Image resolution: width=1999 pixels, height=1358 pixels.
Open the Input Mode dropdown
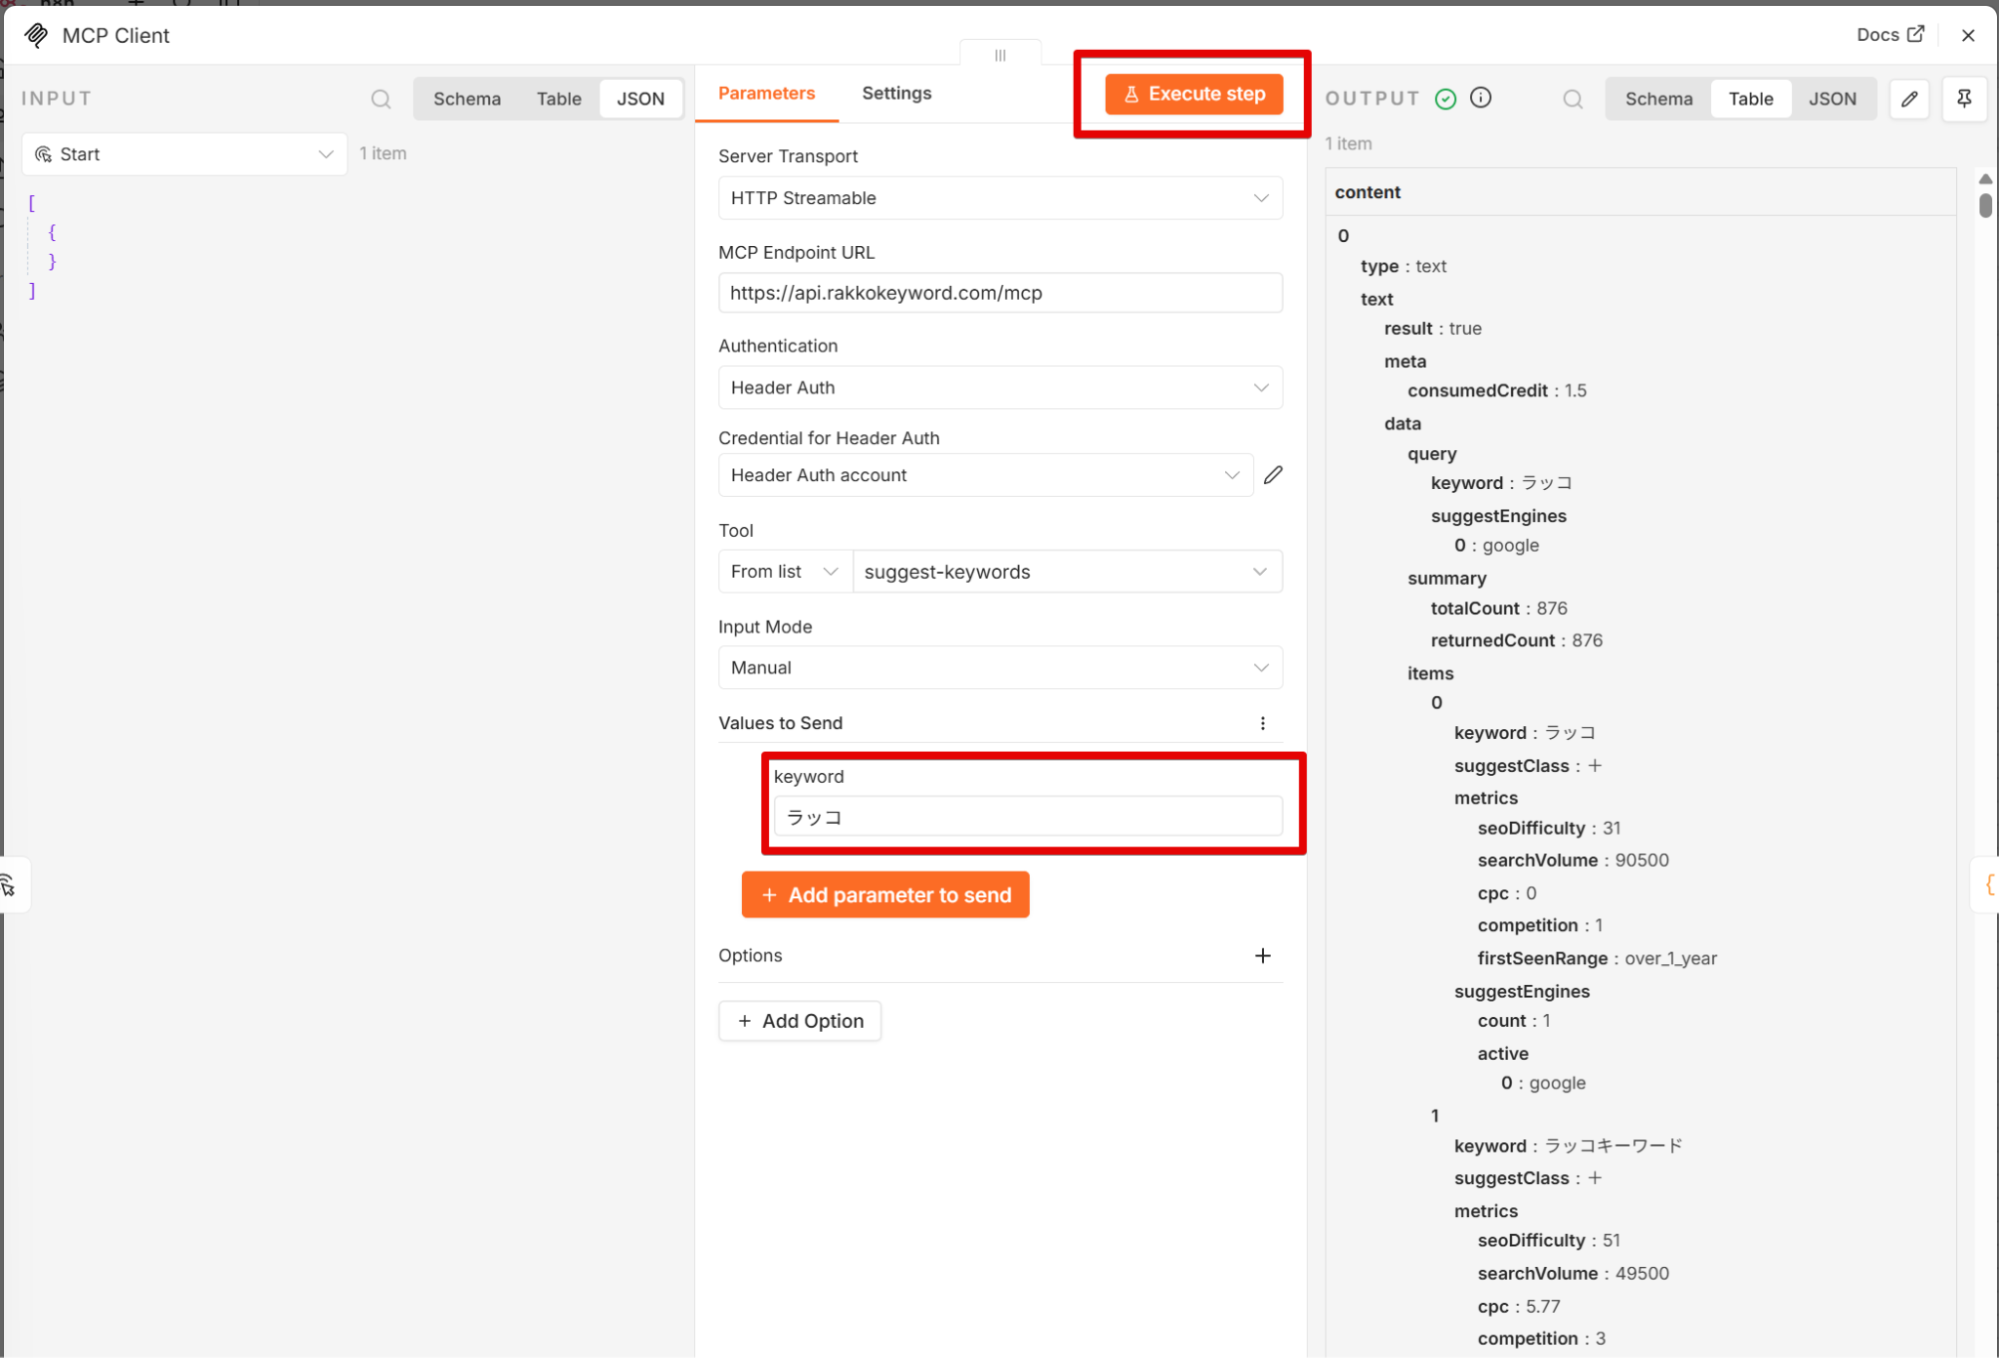coord(1000,667)
